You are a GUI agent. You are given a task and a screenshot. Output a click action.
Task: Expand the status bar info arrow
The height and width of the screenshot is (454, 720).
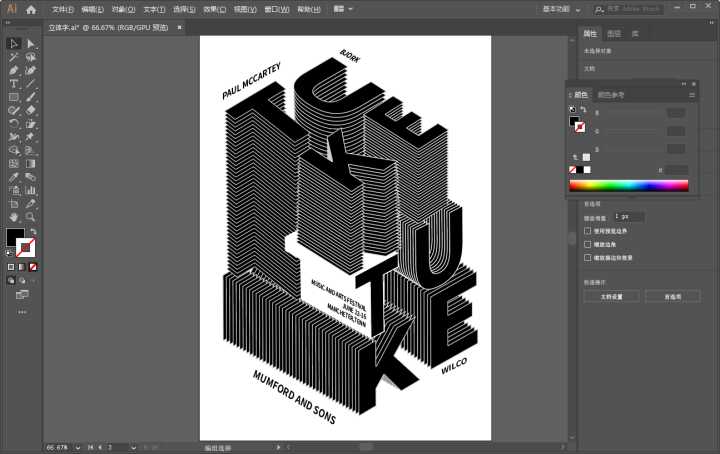coord(278,447)
